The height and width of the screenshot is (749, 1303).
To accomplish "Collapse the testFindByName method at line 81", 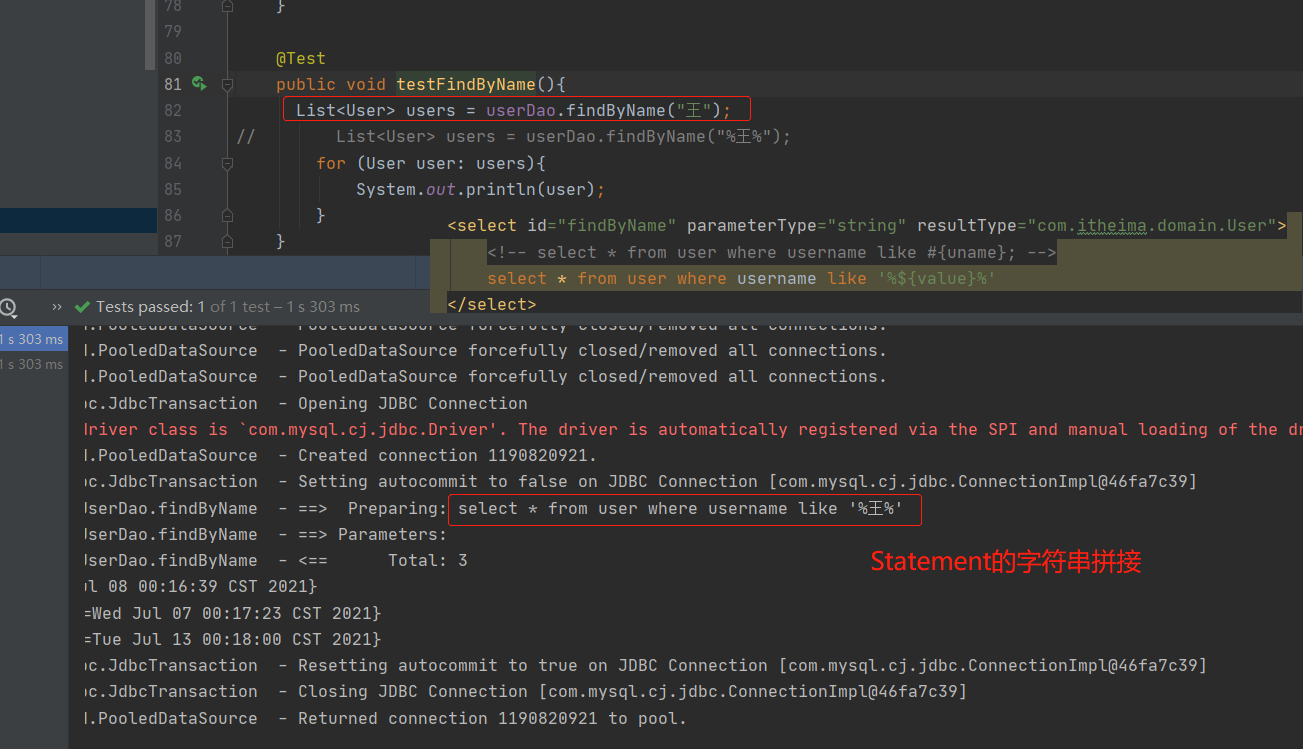I will 227,85.
